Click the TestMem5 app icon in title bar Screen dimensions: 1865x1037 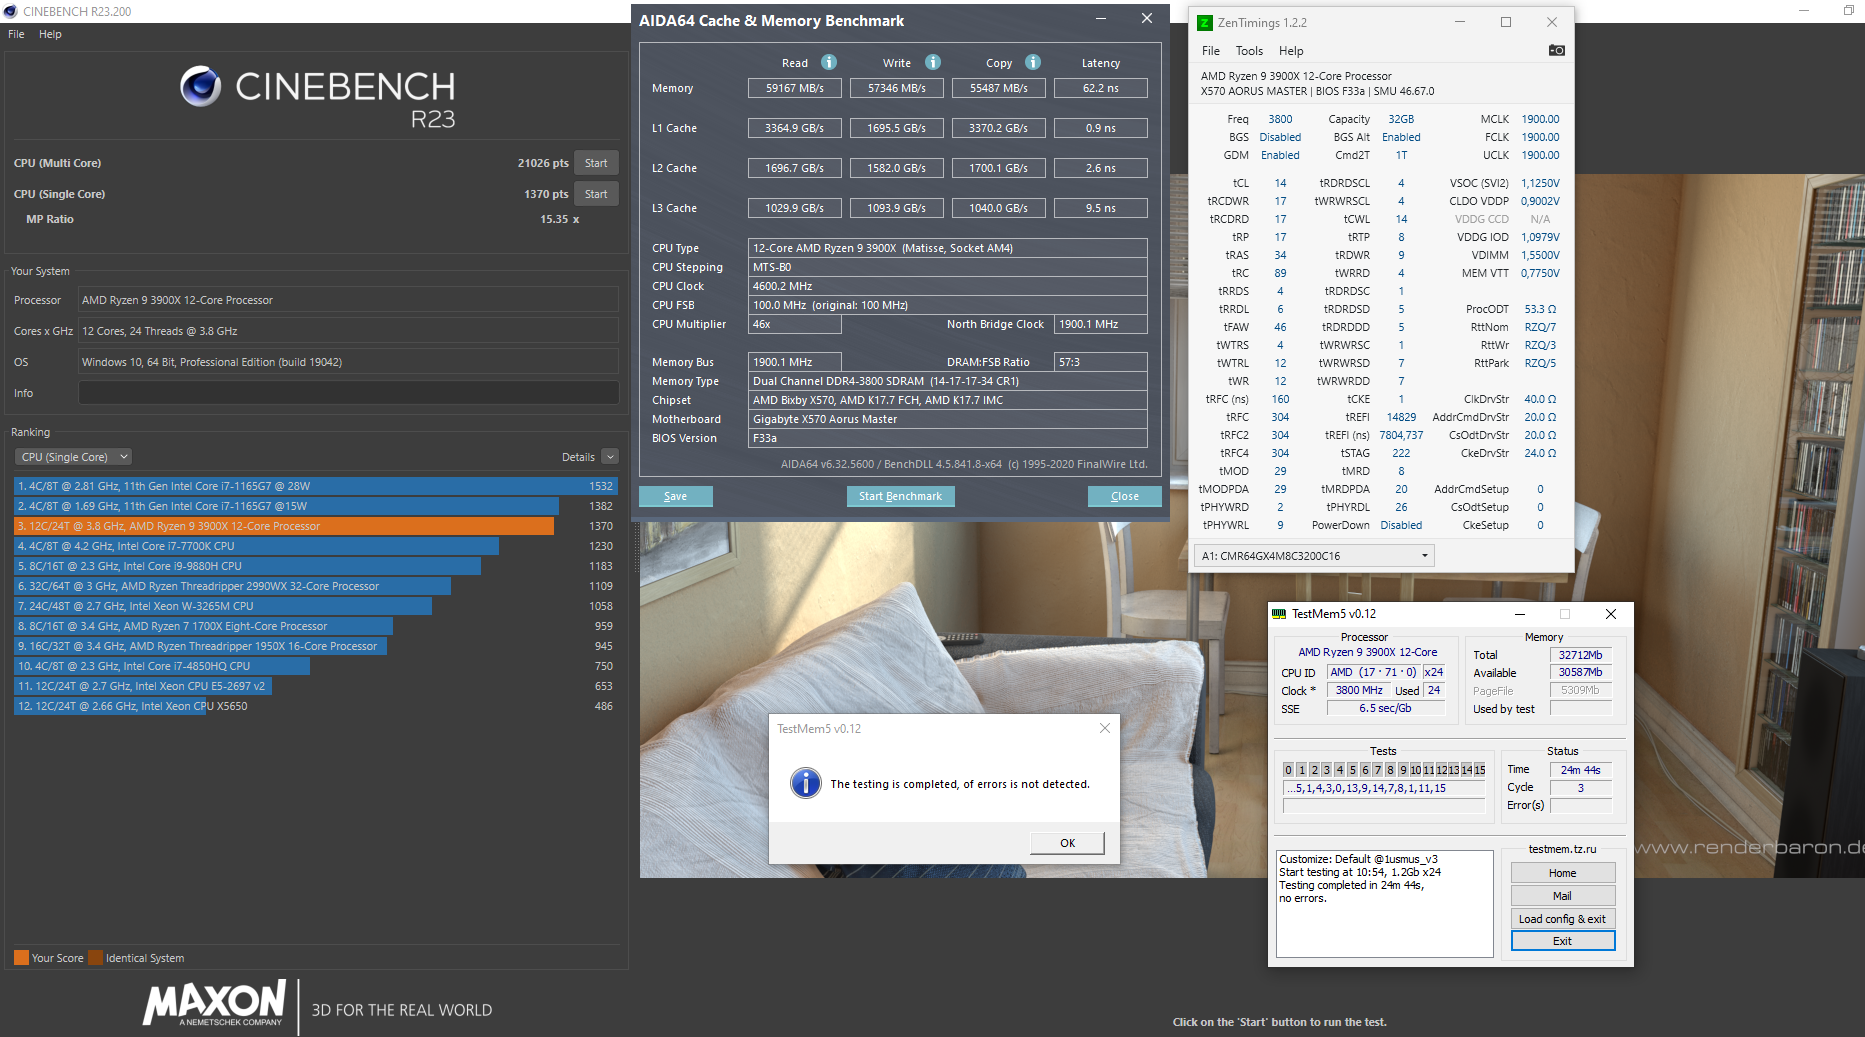(1279, 614)
